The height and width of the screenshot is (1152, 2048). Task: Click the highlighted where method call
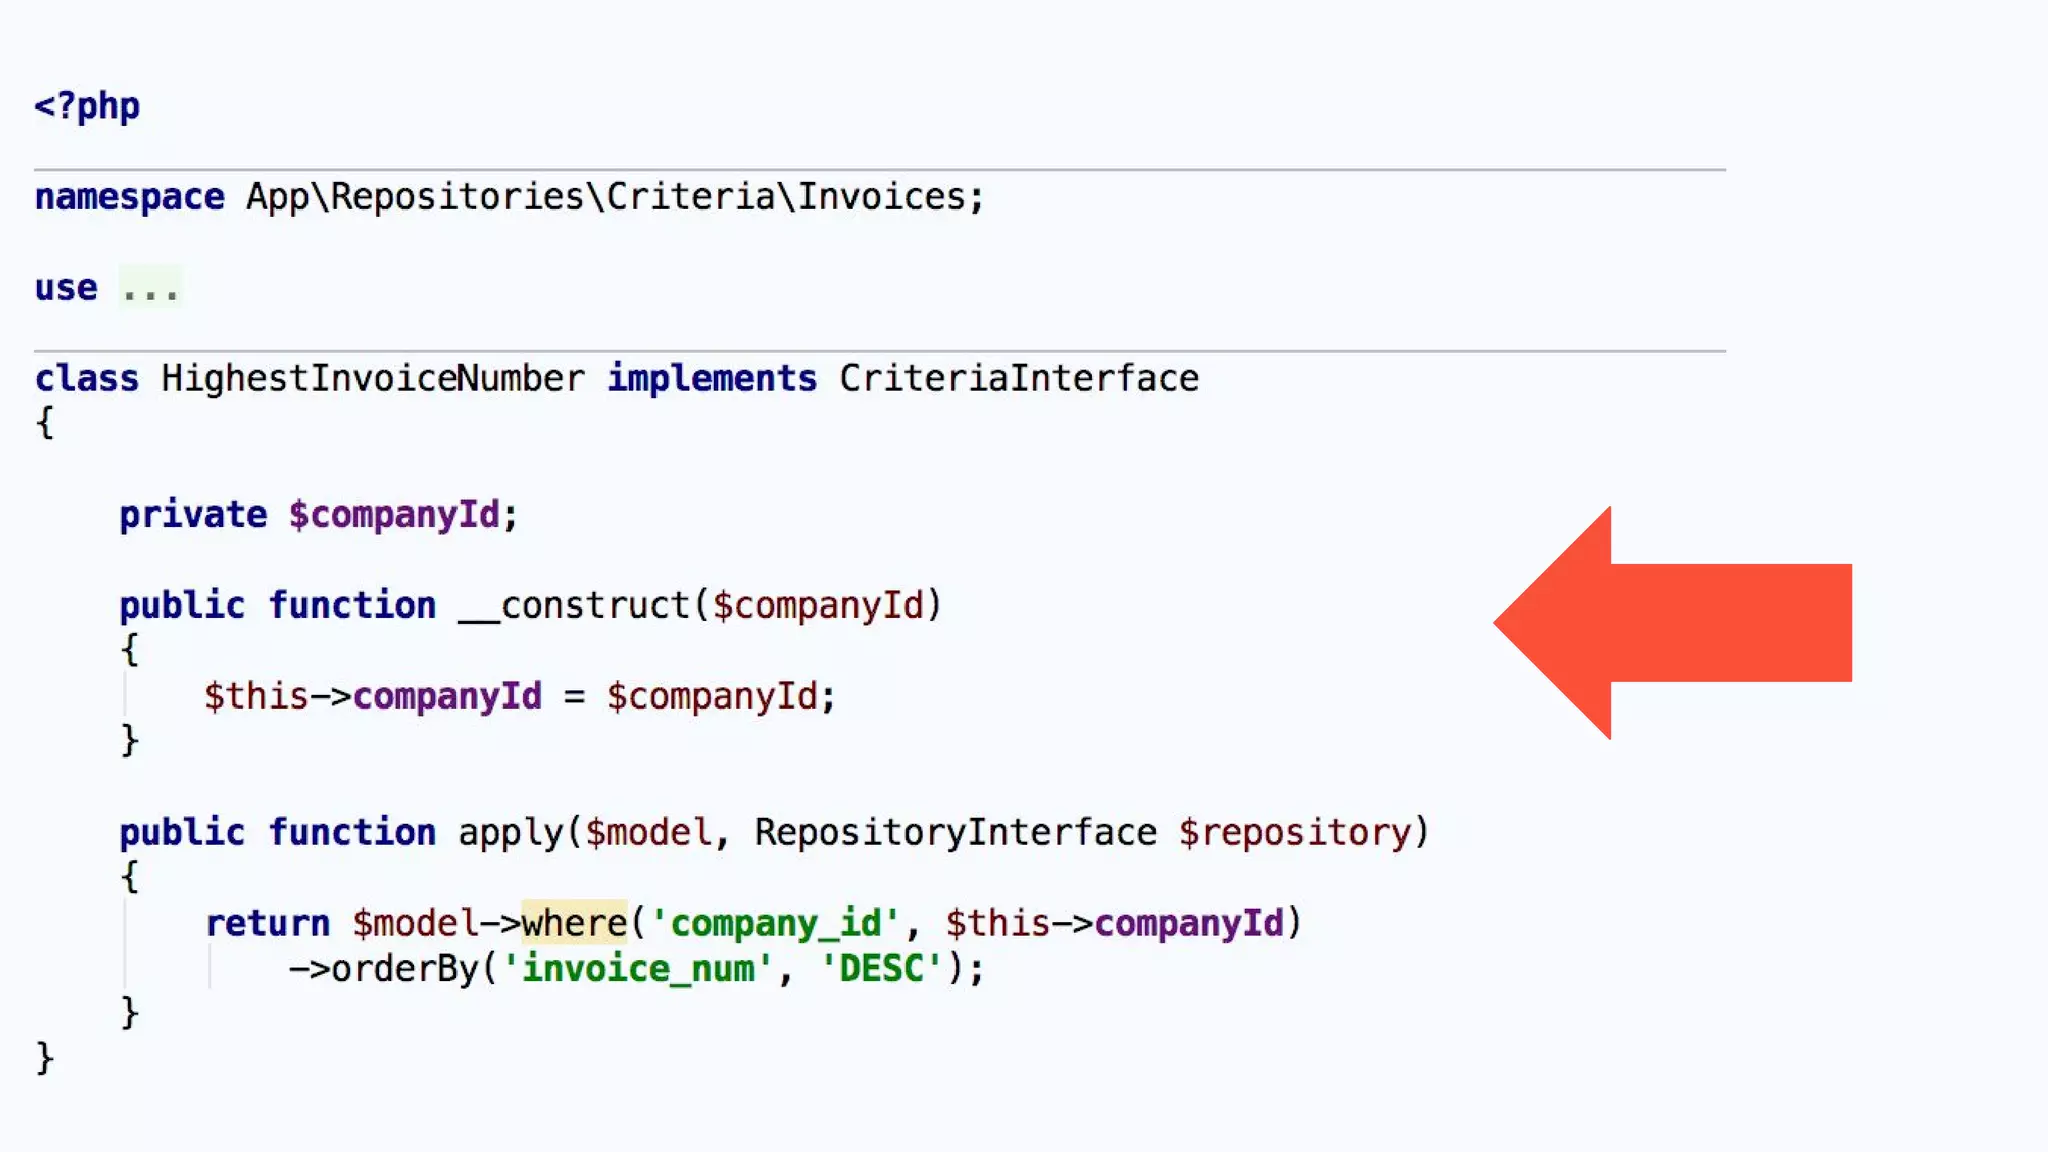574,923
